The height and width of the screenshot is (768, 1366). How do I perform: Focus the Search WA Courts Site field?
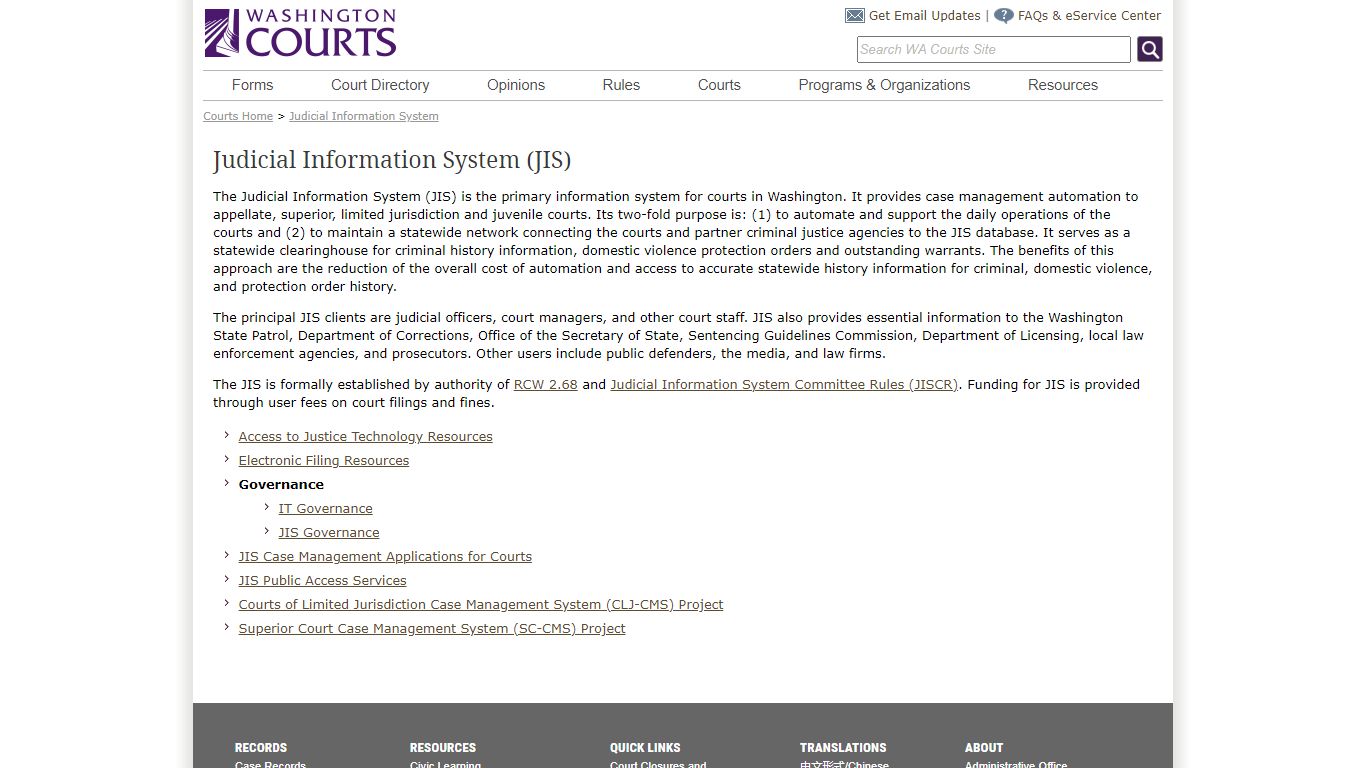tap(994, 49)
